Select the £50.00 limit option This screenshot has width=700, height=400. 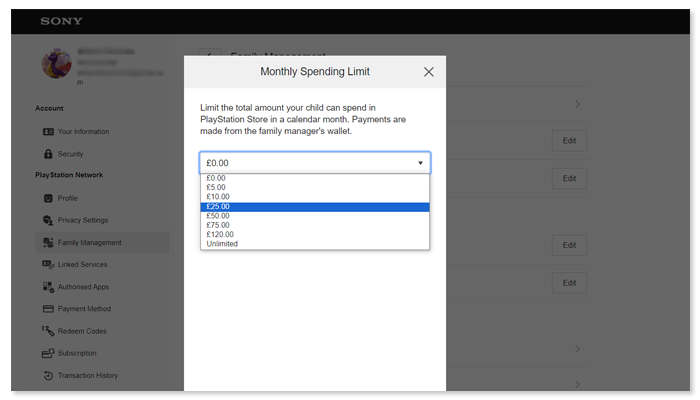pyautogui.click(x=315, y=216)
